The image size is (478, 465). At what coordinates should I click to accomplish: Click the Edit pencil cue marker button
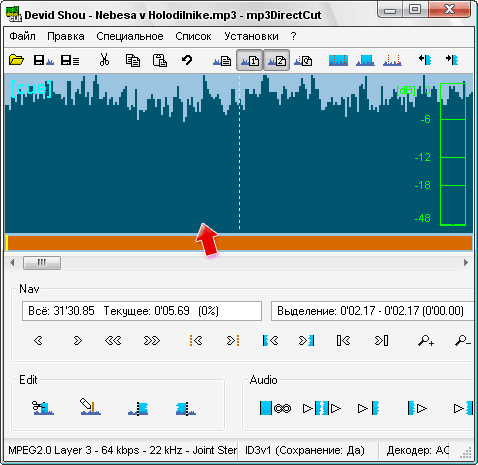[90, 407]
